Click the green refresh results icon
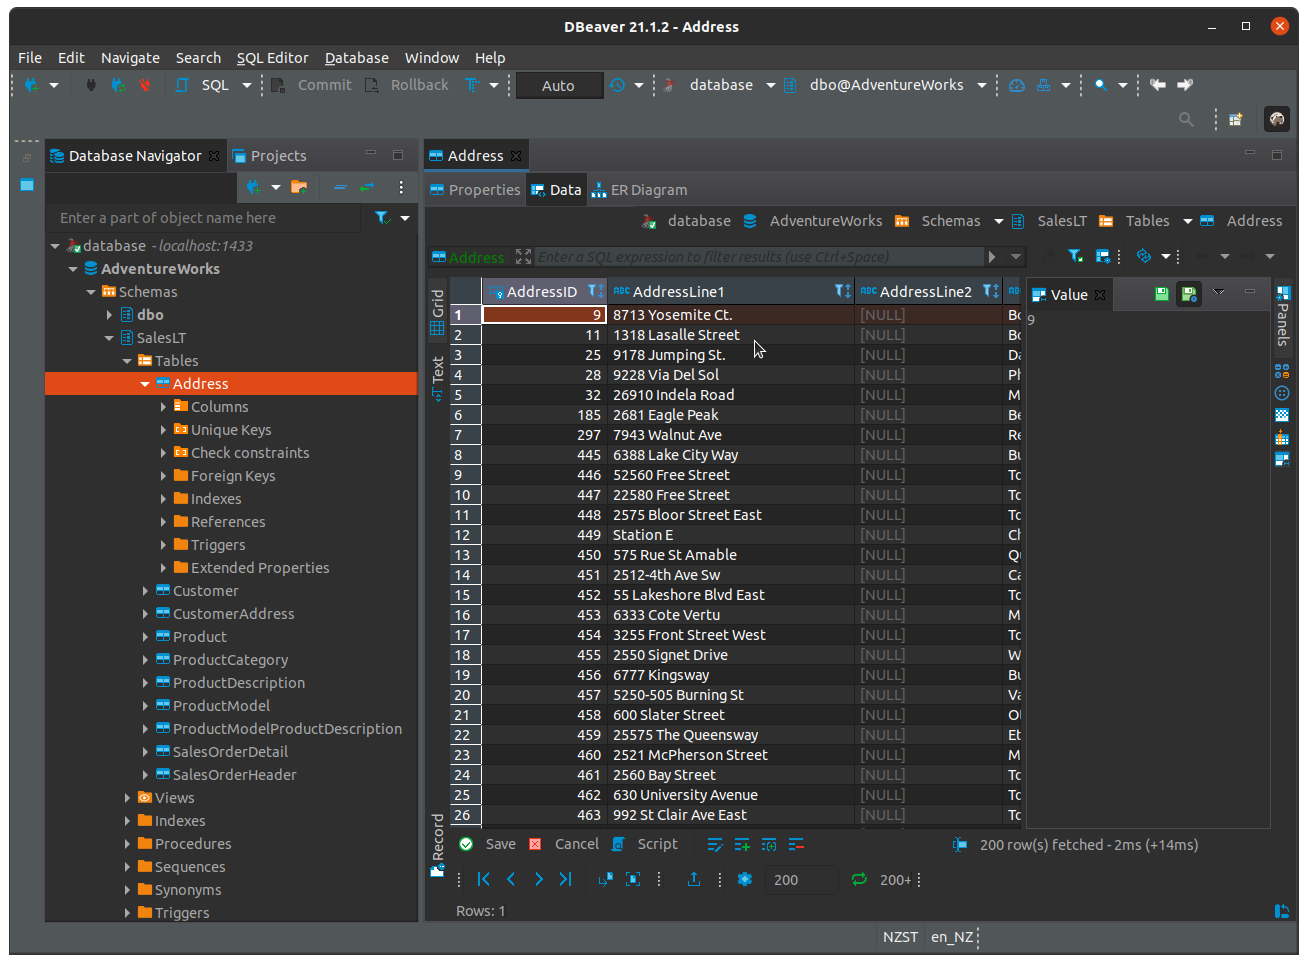This screenshot has height=964, width=1308. click(858, 879)
